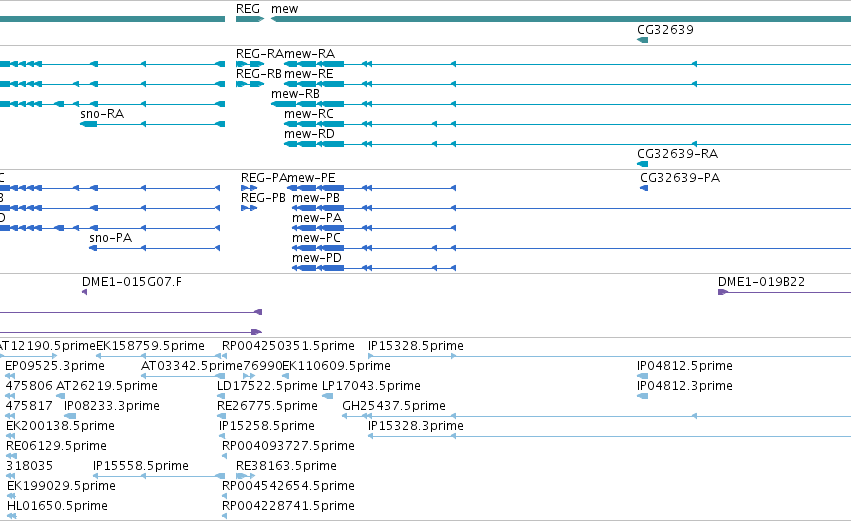The image size is (851, 521).
Task: Open EST RE38163.5prime label
Action: [286, 466]
